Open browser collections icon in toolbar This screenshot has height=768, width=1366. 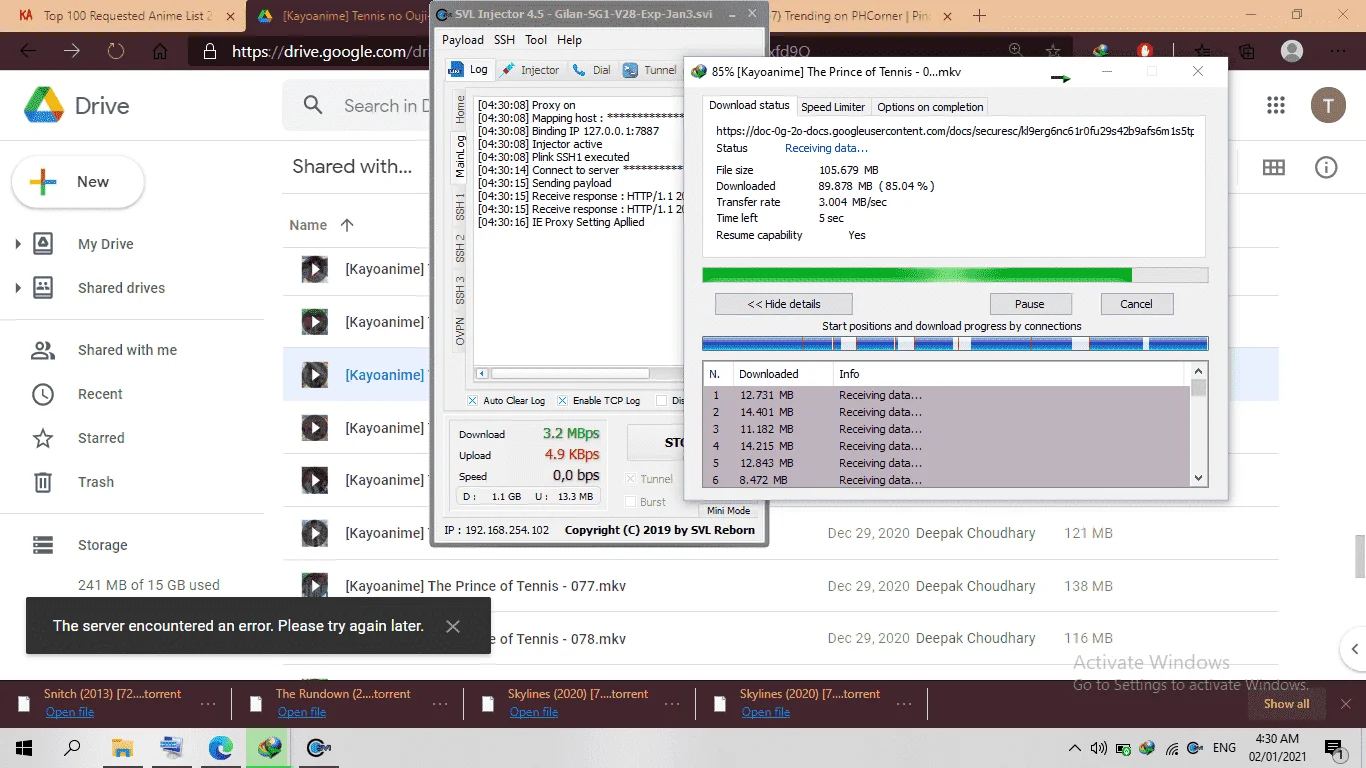click(1247, 51)
